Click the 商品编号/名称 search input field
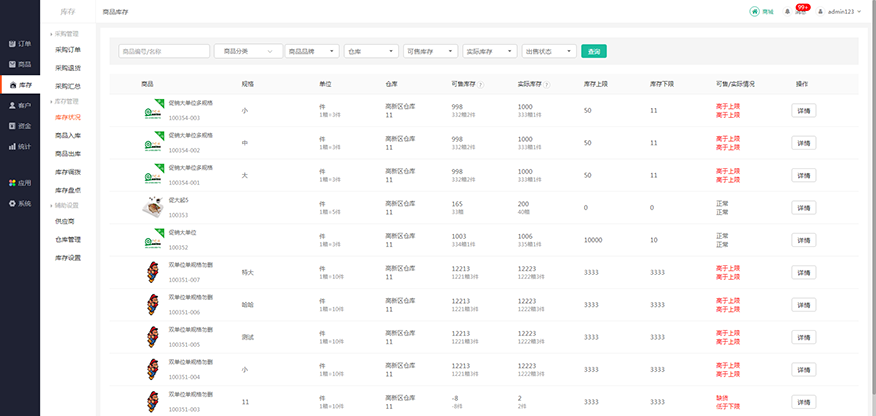Screen dimensions: 876x416 click(x=163, y=51)
